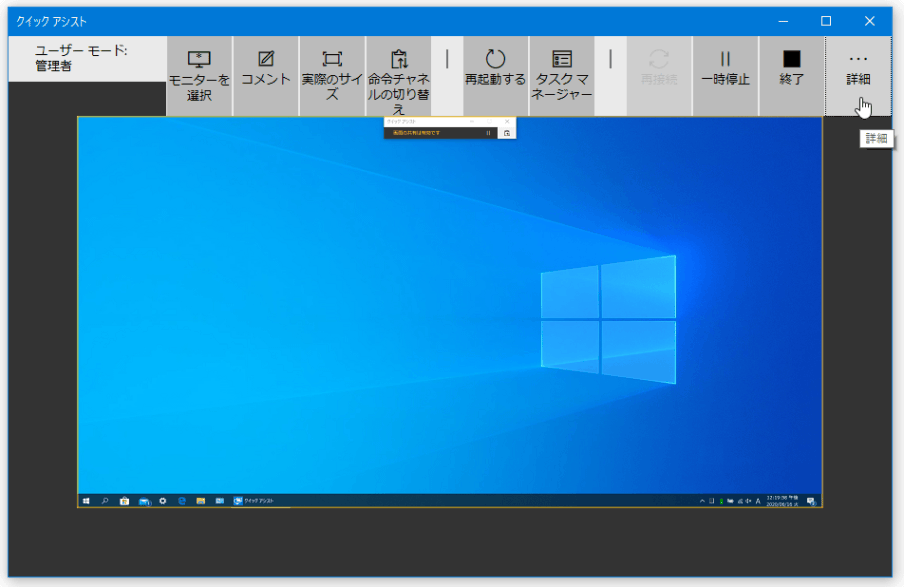This screenshot has width=904, height=587.
Task: Toggle 命令チャネルの切り替え instruction channel
Action: [398, 76]
